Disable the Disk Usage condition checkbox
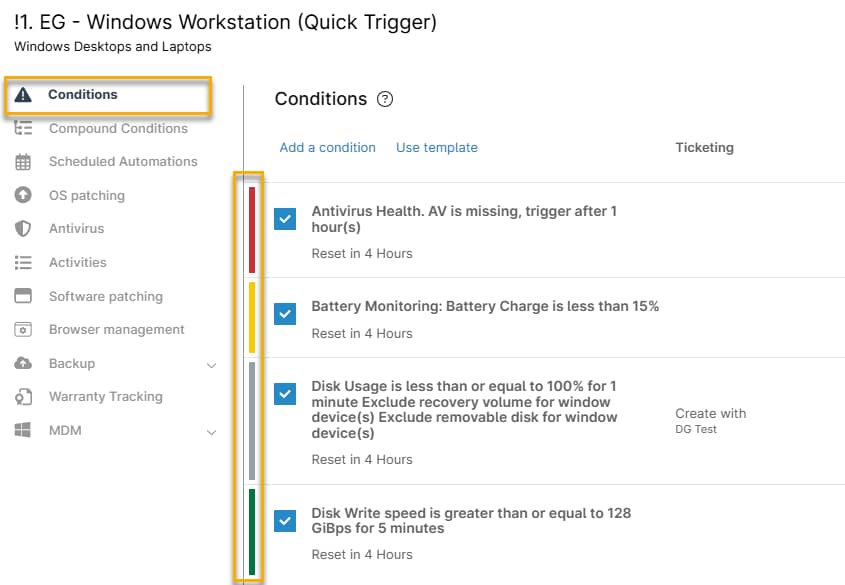 point(286,394)
